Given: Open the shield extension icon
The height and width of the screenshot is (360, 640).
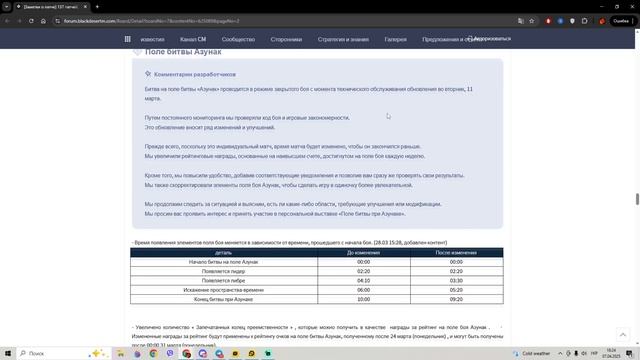Looking at the screenshot, I should pos(572,21).
